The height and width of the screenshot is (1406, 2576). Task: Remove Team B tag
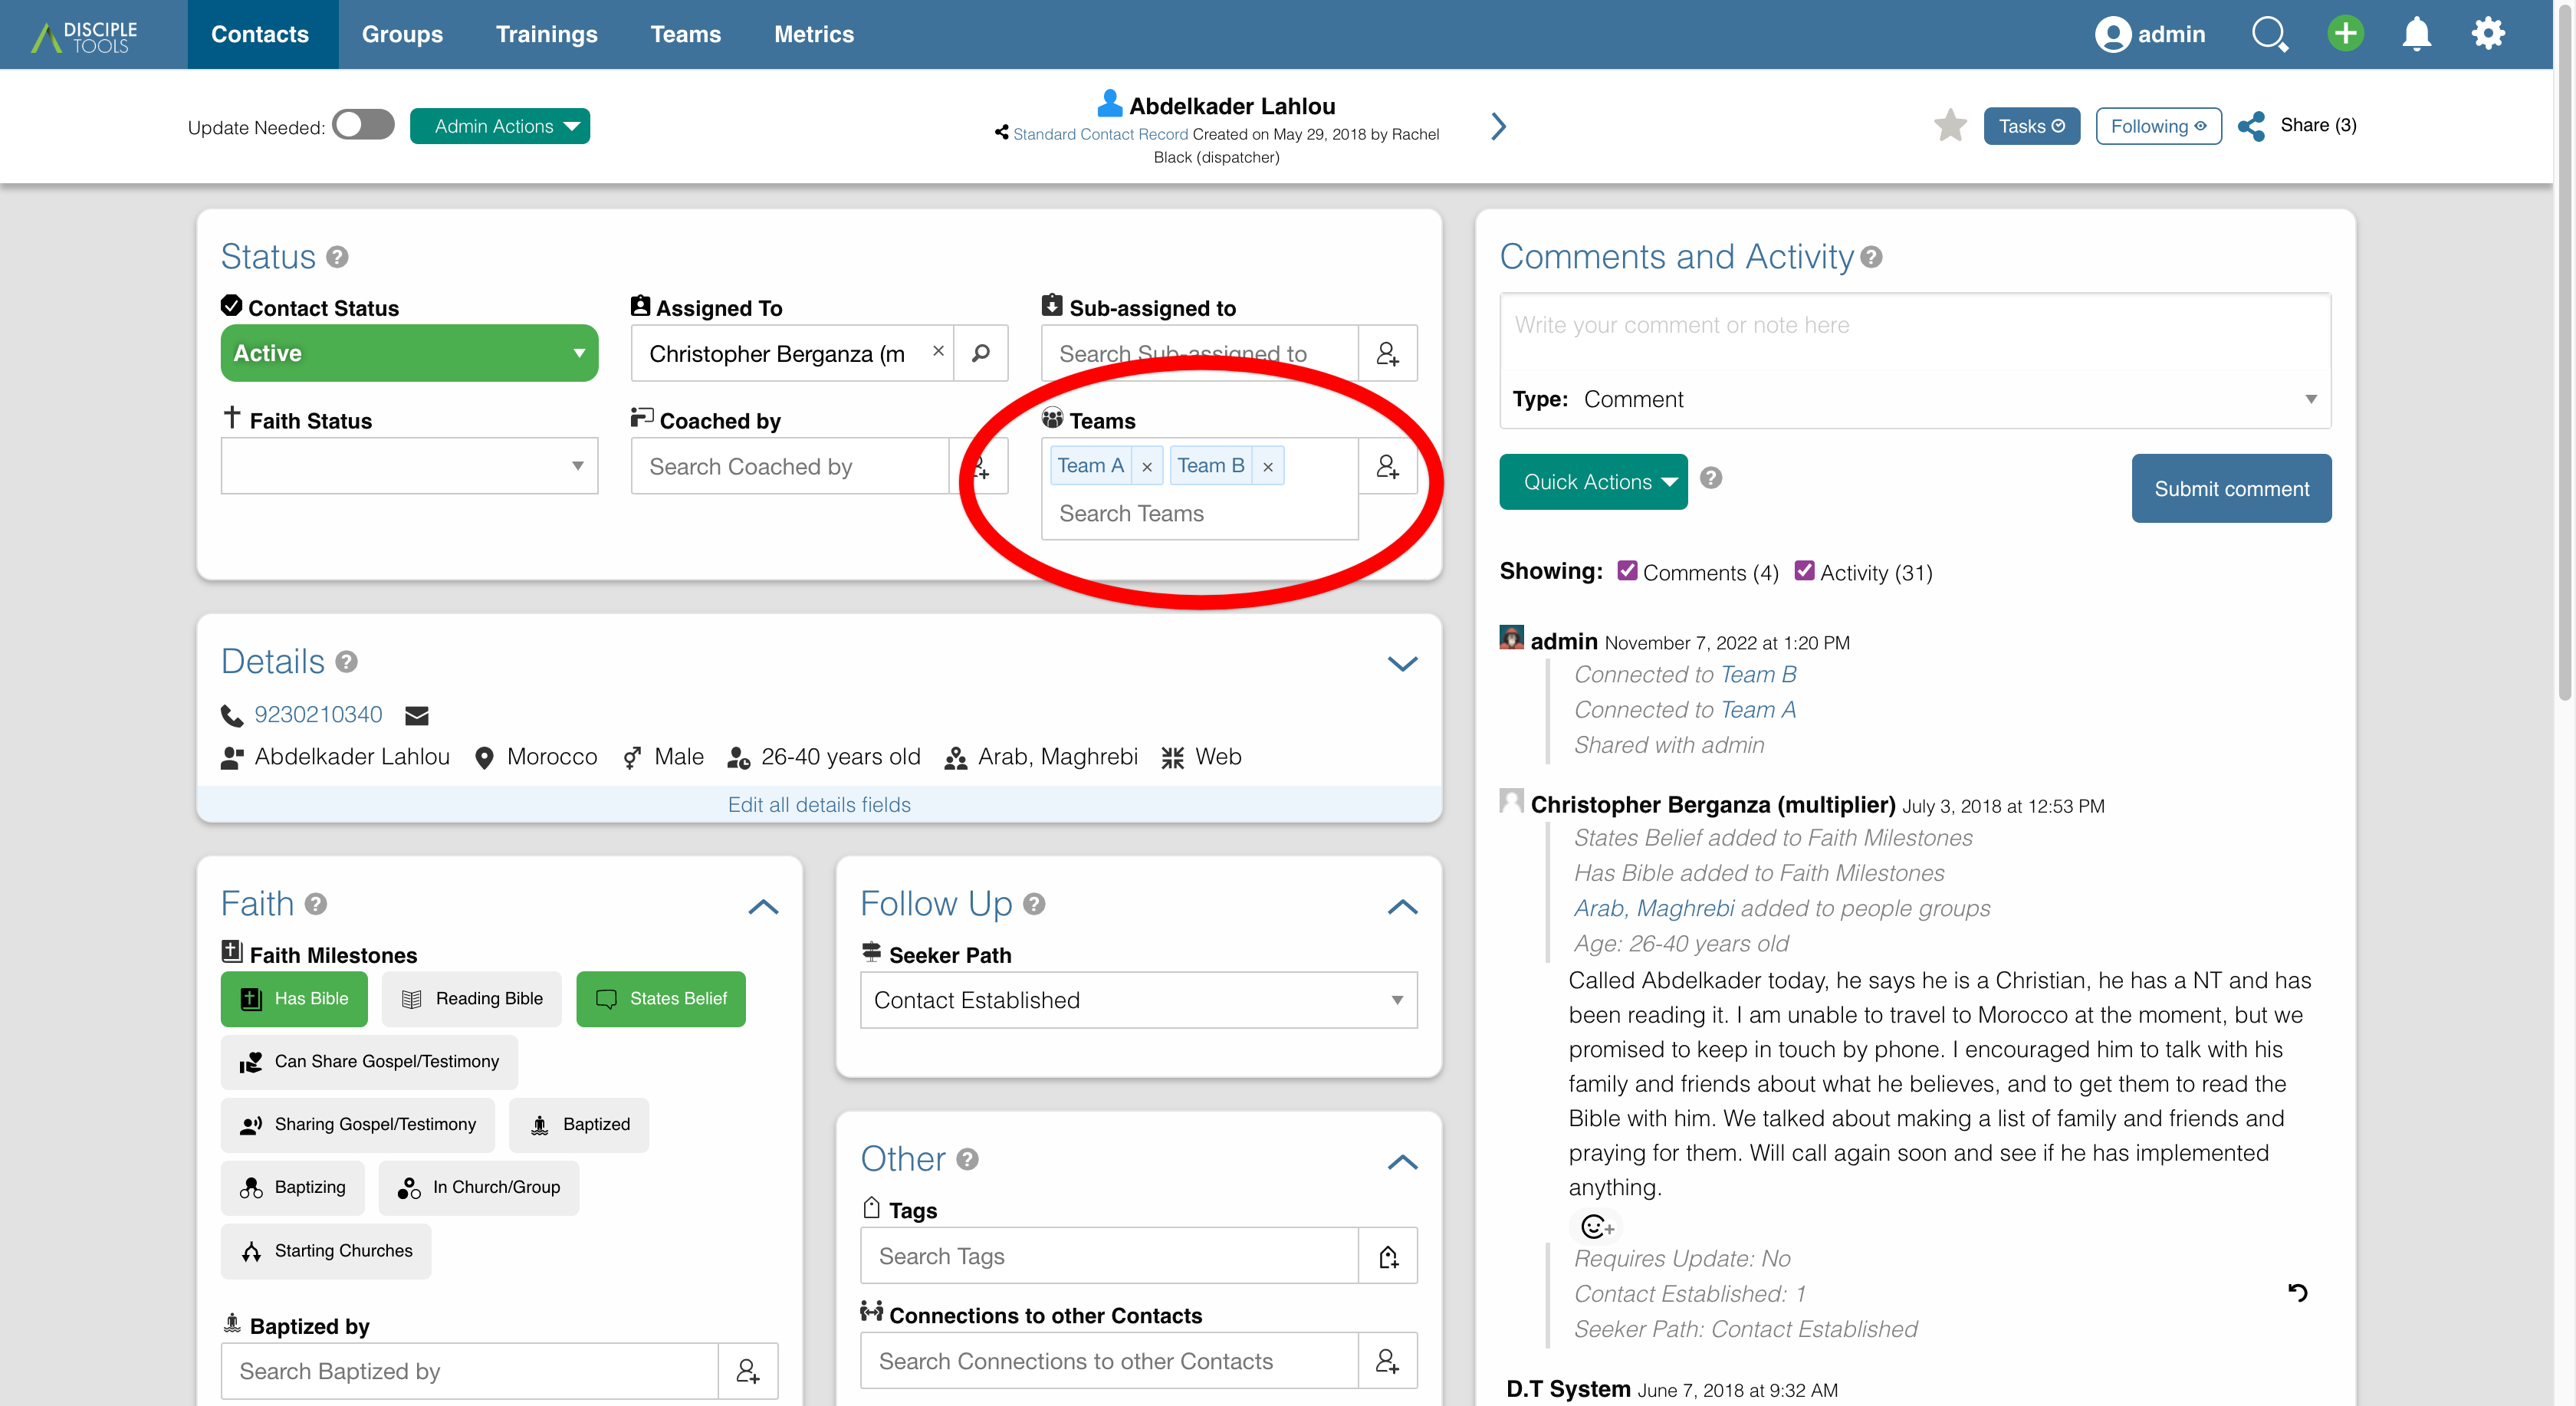[1267, 466]
